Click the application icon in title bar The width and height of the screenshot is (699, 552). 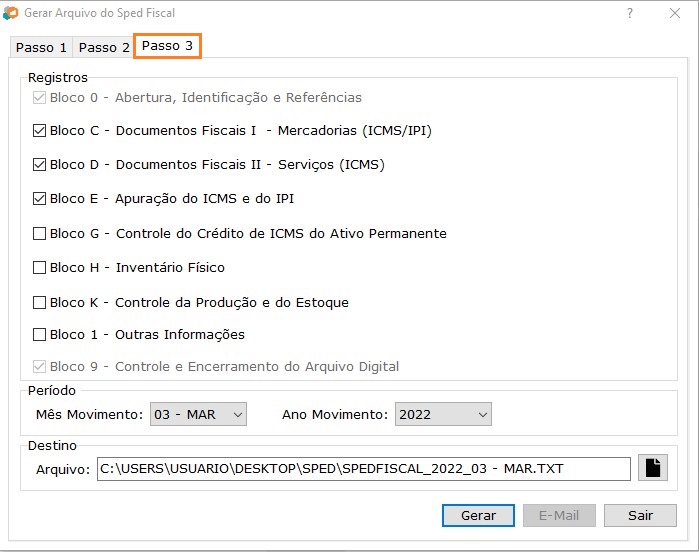[x=11, y=14]
